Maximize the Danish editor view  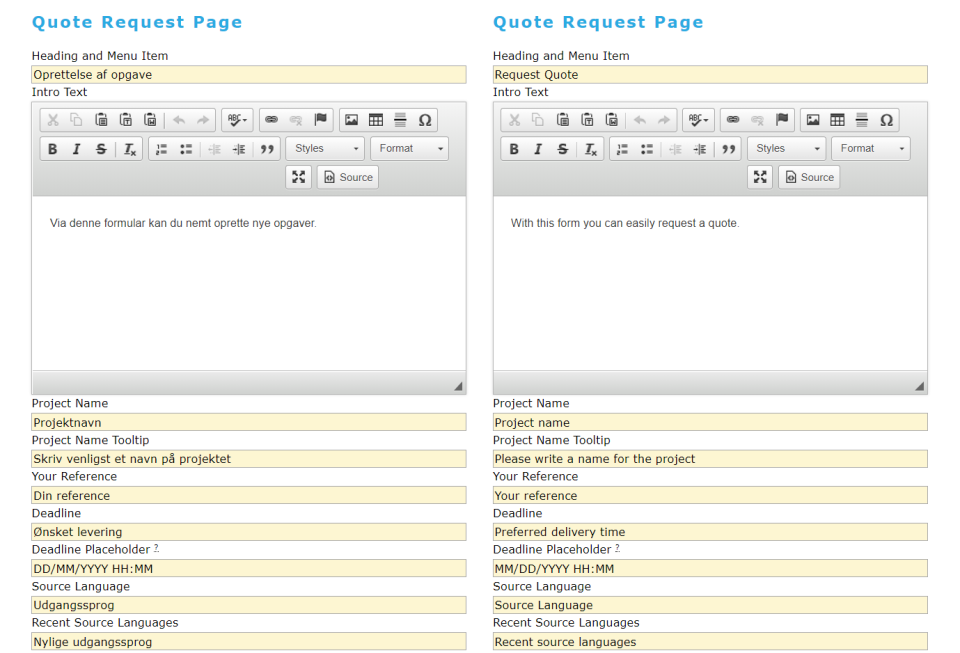pos(298,177)
